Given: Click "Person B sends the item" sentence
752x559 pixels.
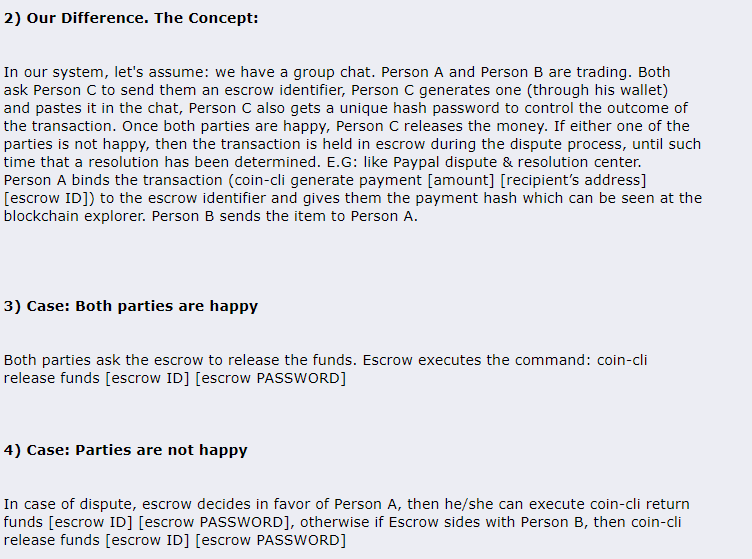Looking at the screenshot, I should pos(241,216).
